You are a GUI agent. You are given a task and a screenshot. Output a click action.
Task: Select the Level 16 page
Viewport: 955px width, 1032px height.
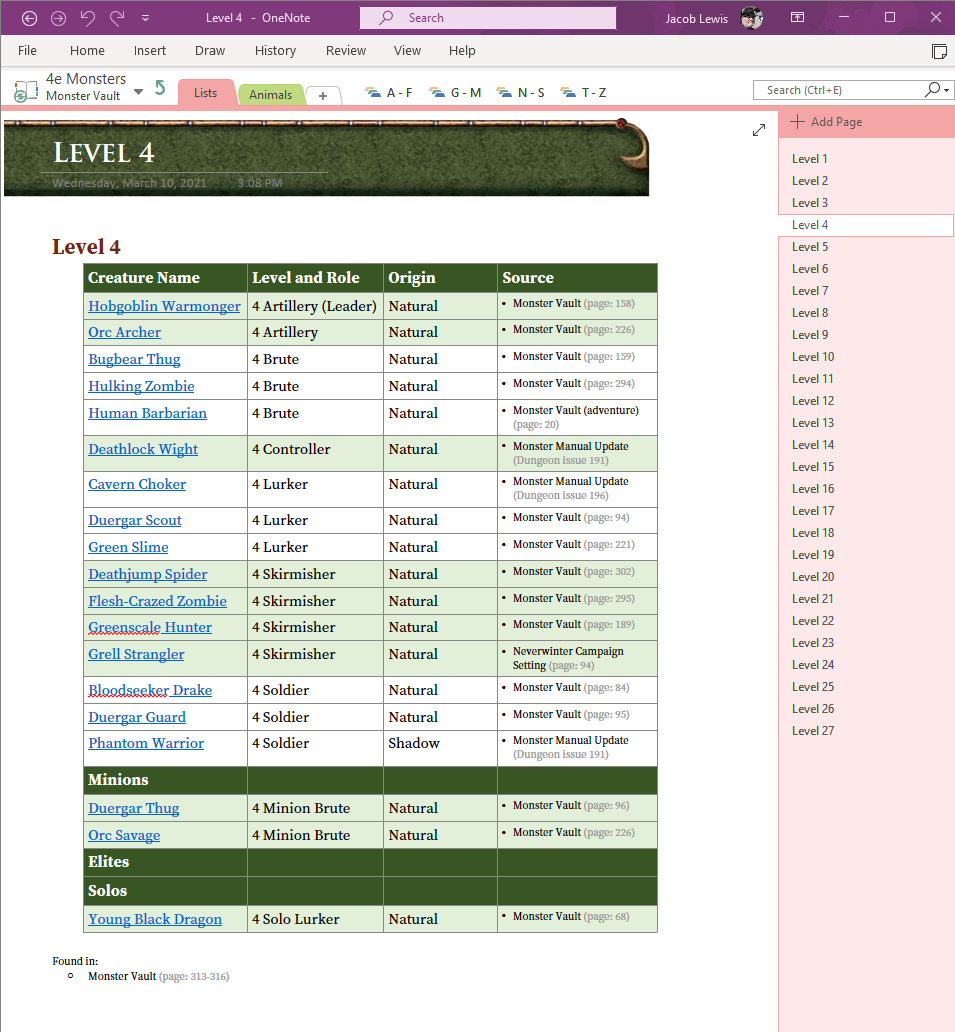pyautogui.click(x=865, y=489)
